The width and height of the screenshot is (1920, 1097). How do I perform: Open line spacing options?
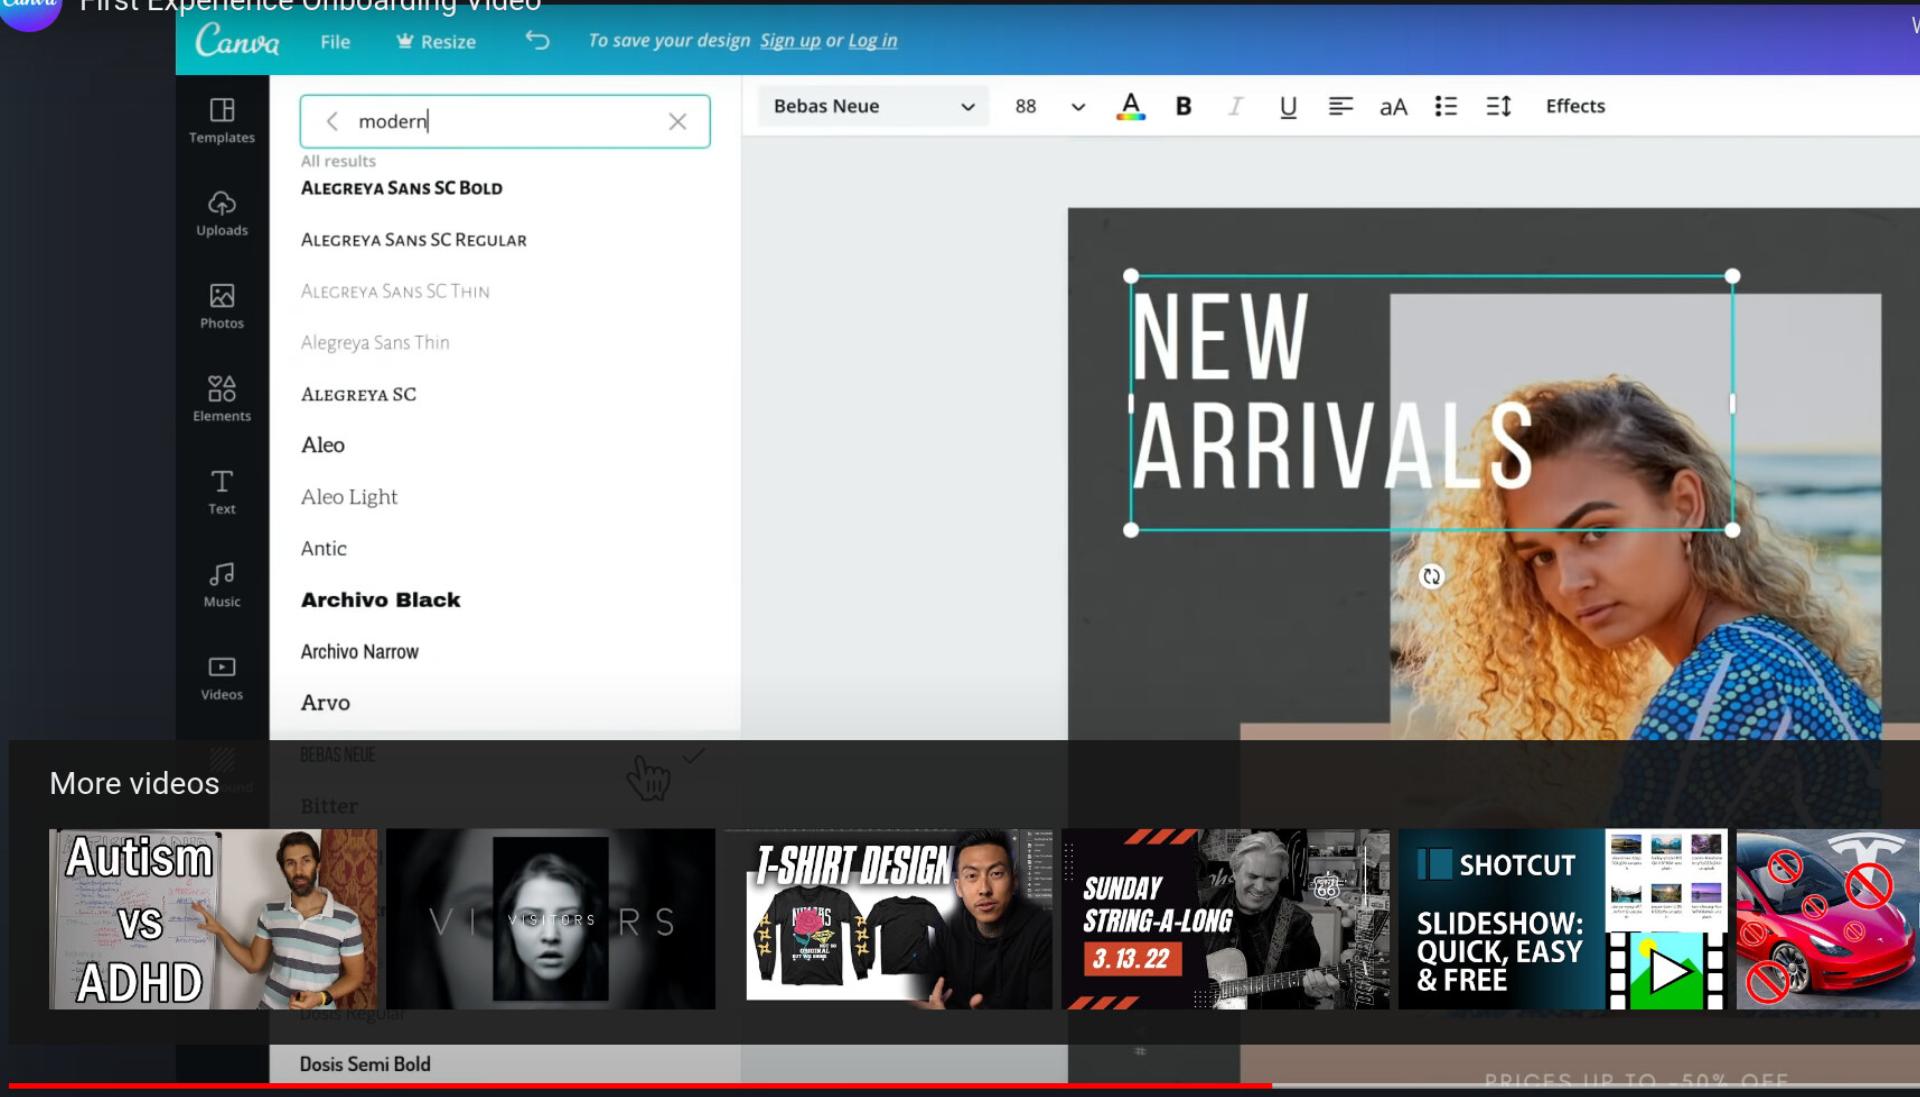click(x=1498, y=106)
